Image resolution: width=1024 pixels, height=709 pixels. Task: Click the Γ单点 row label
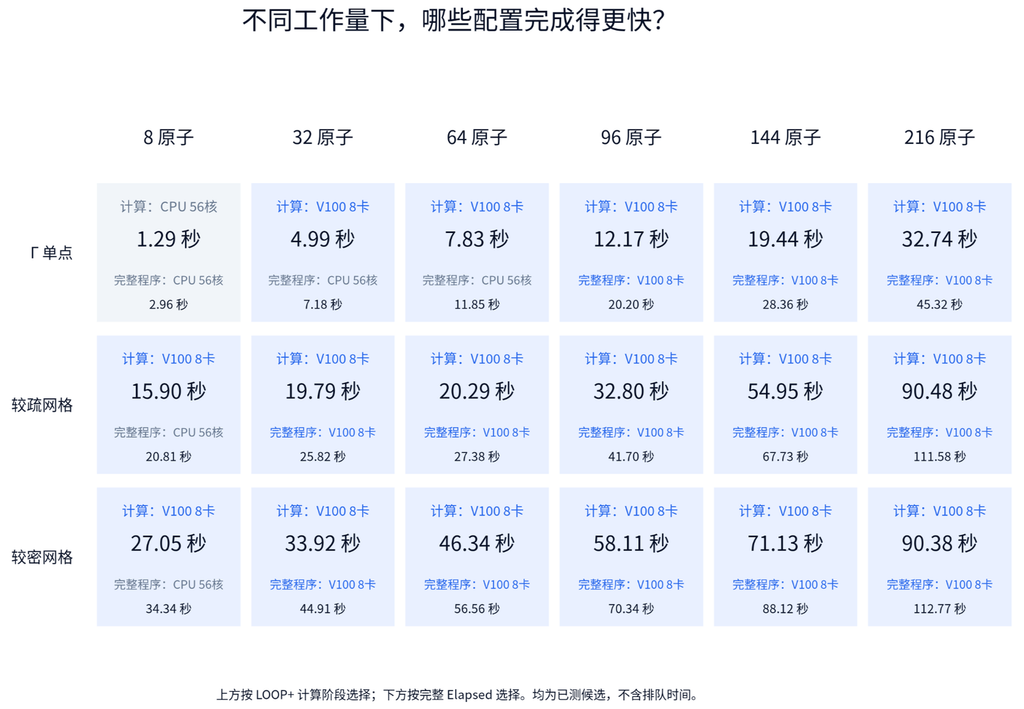pos(52,253)
